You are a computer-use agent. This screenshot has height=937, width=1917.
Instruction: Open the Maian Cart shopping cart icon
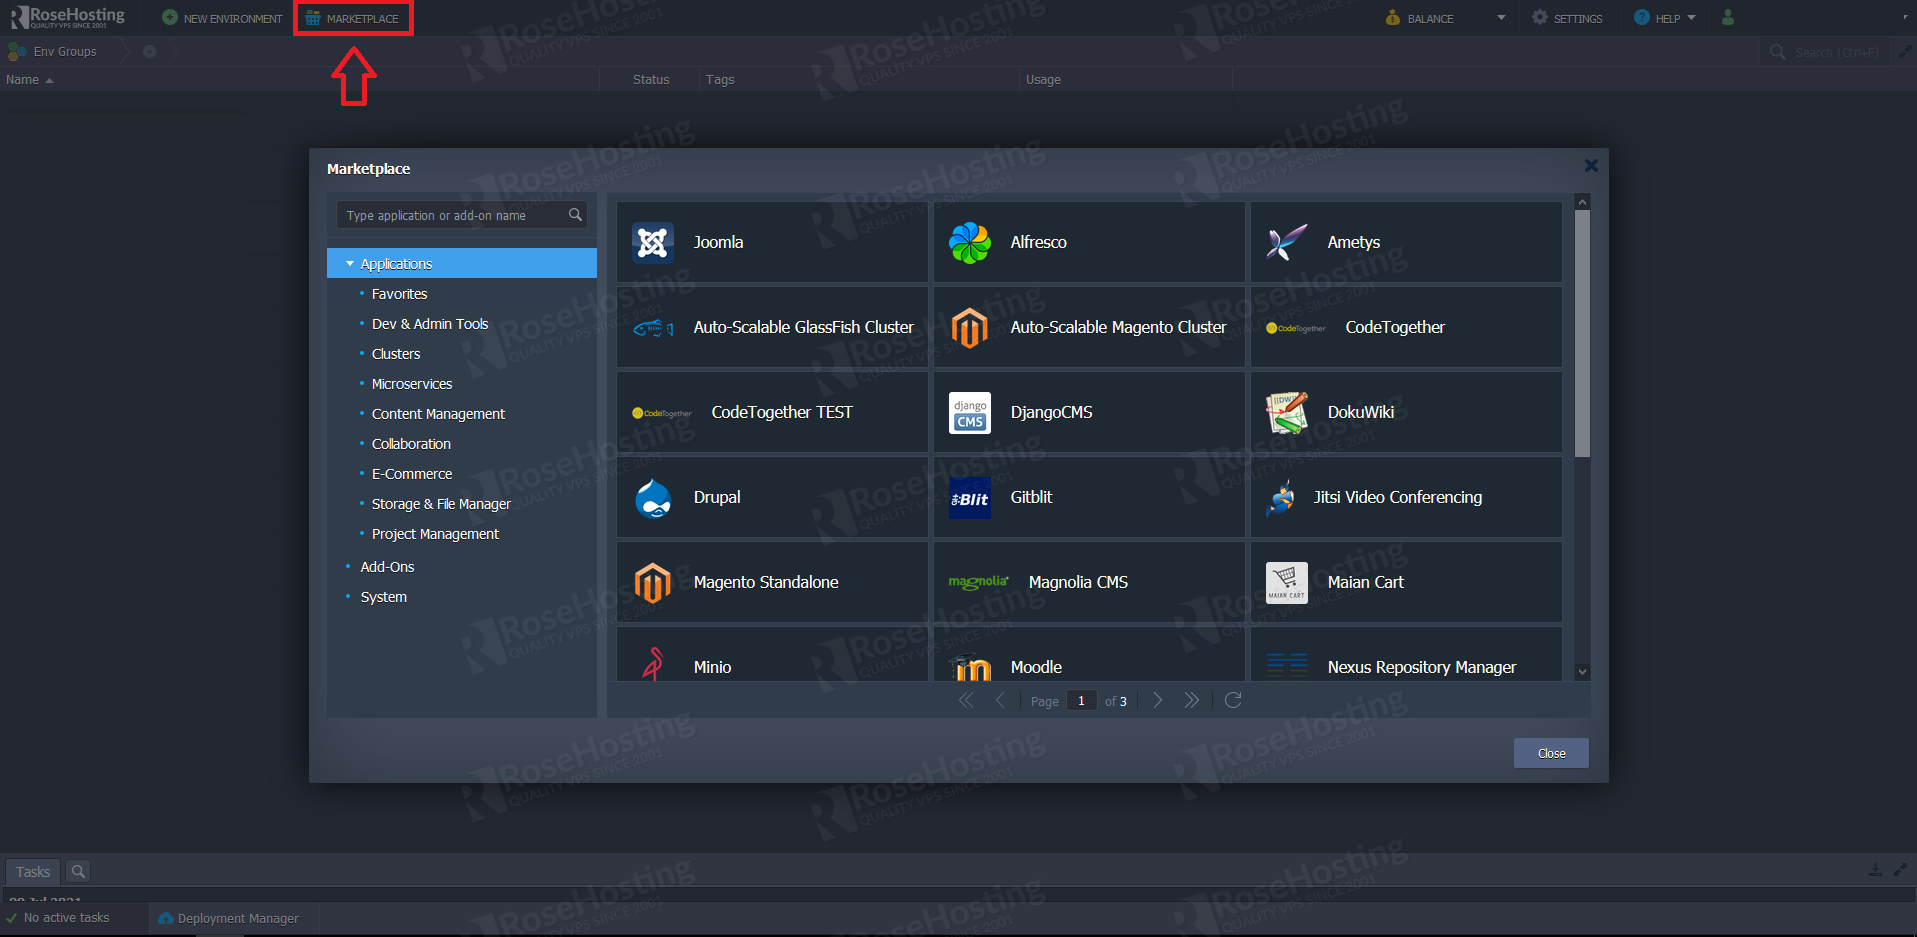click(x=1287, y=582)
